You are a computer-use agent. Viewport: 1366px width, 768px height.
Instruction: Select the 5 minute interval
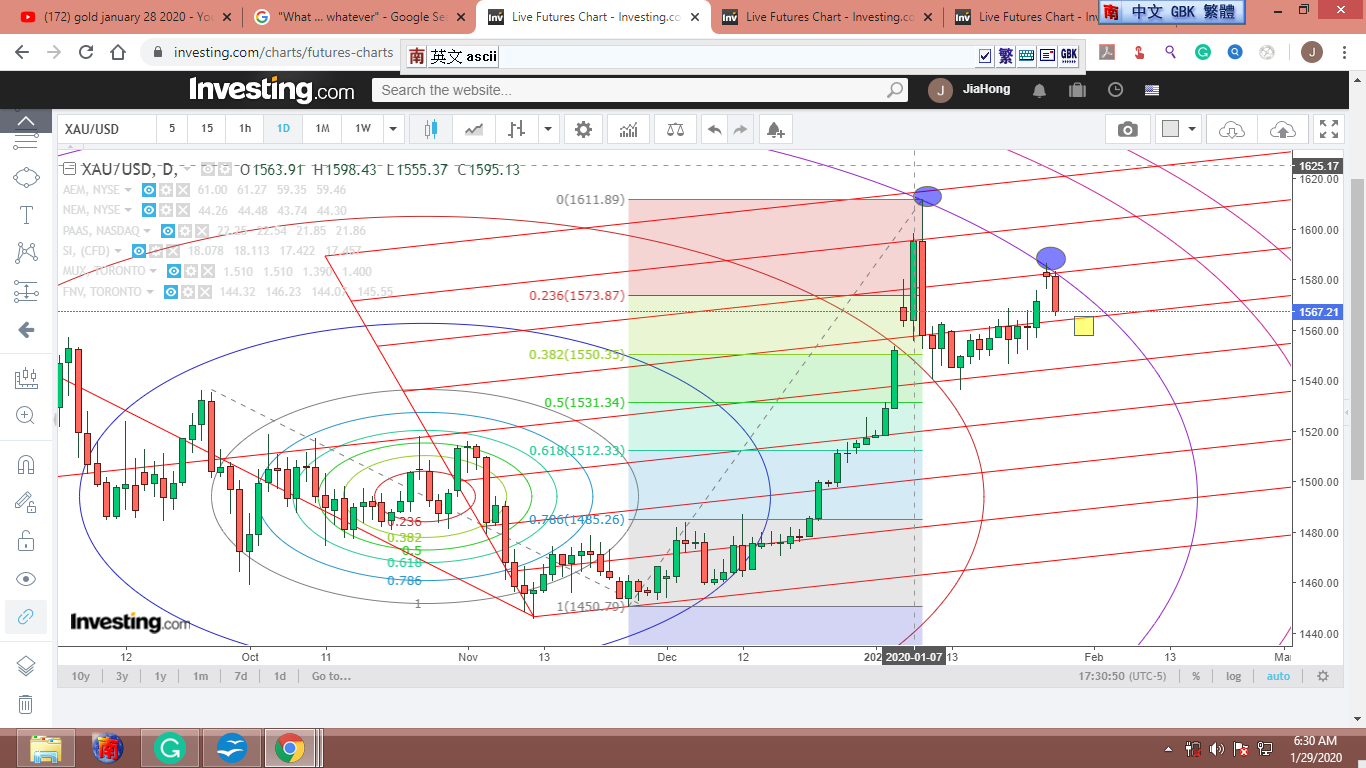coord(172,129)
